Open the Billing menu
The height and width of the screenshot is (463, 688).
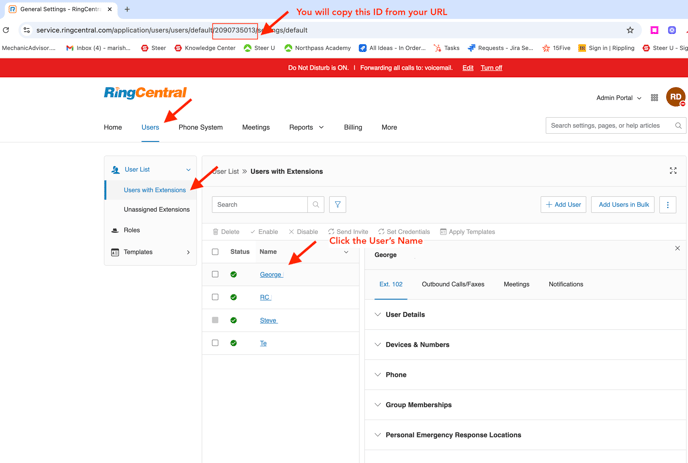353,127
